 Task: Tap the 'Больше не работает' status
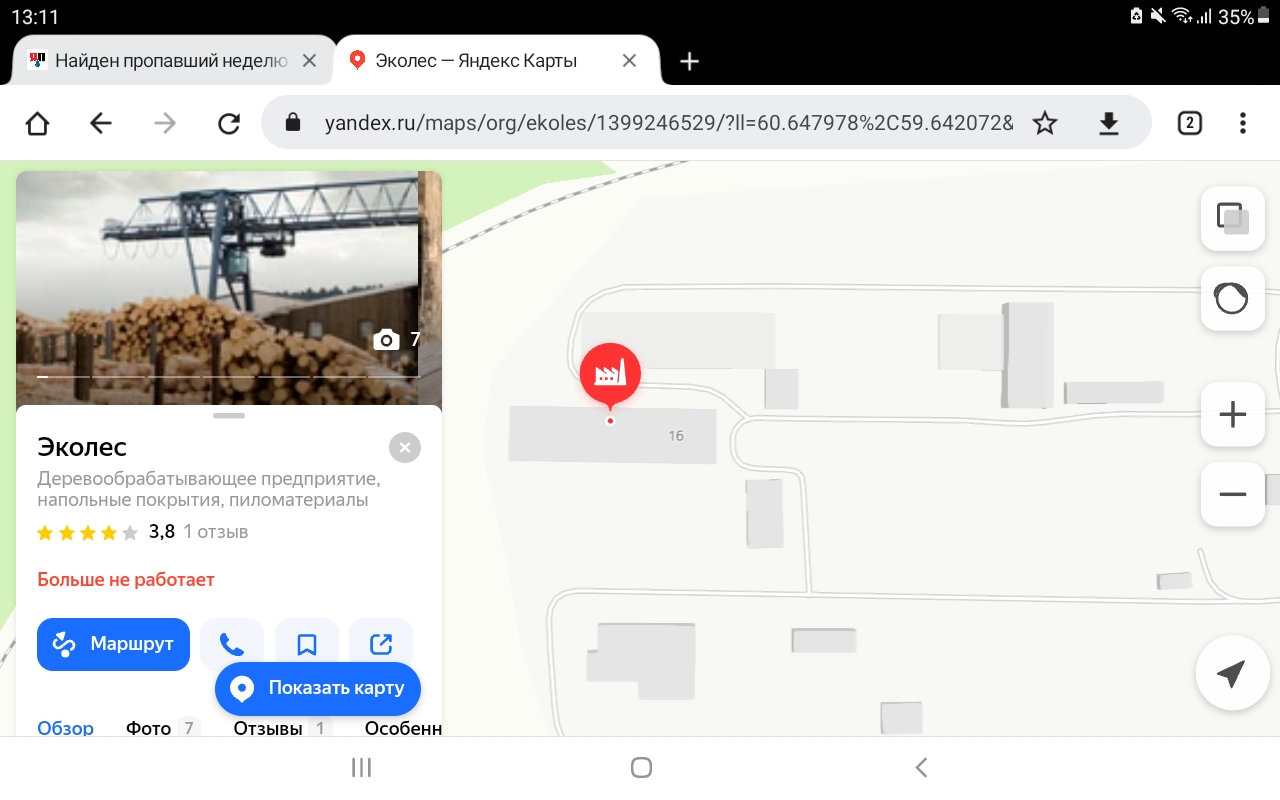coord(126,580)
